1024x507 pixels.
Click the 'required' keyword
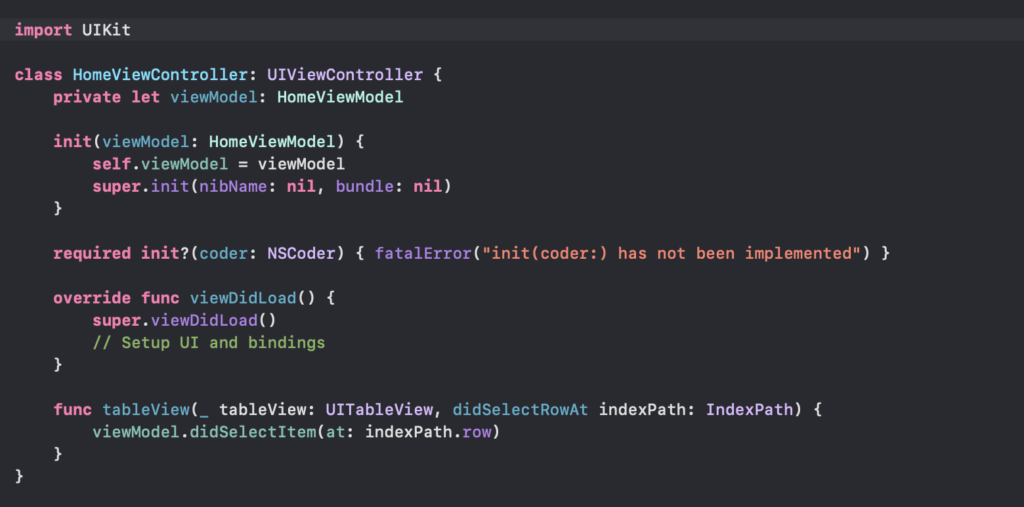(x=92, y=254)
